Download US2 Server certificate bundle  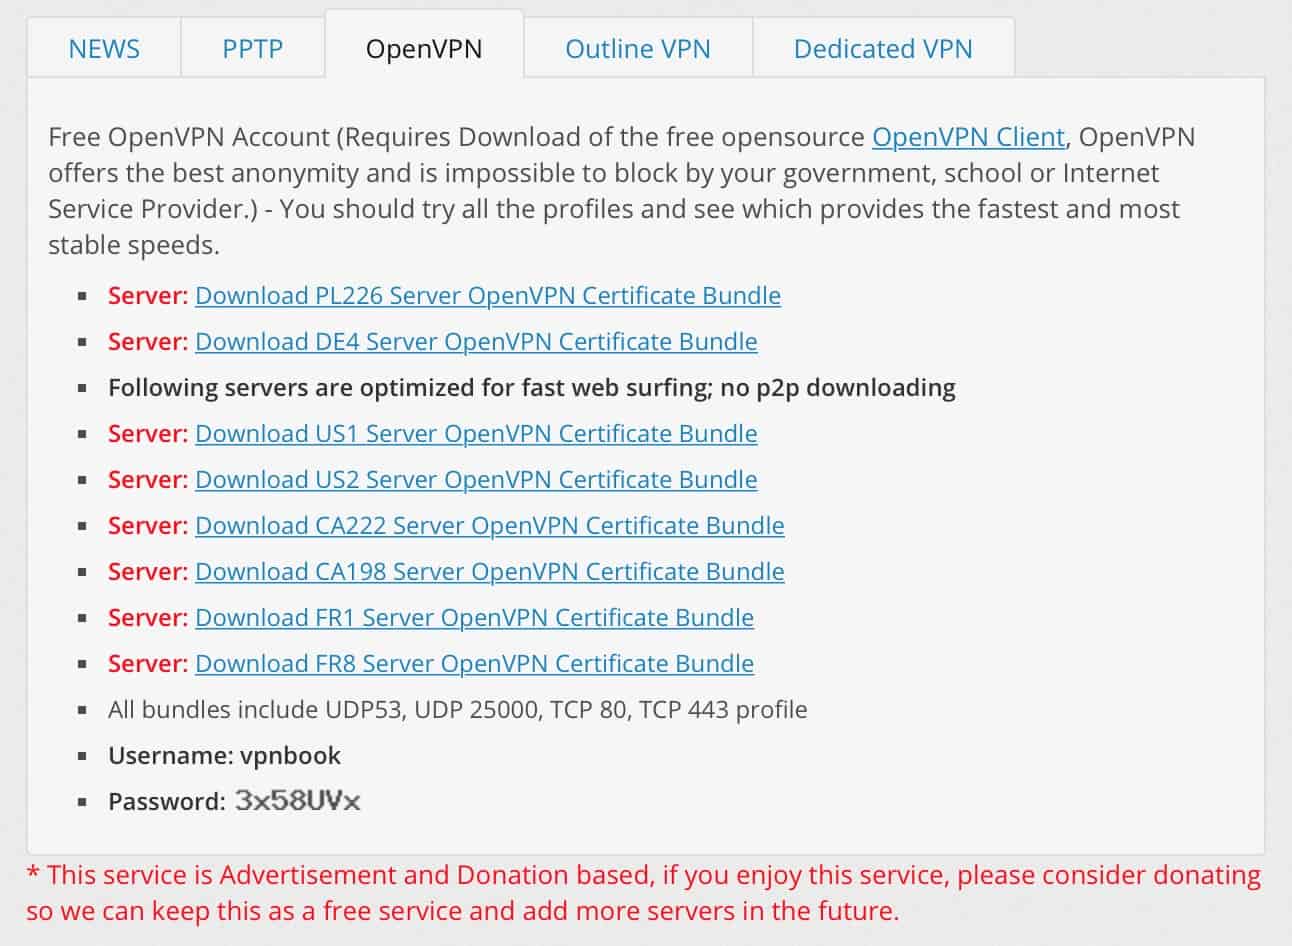pyautogui.click(x=476, y=480)
